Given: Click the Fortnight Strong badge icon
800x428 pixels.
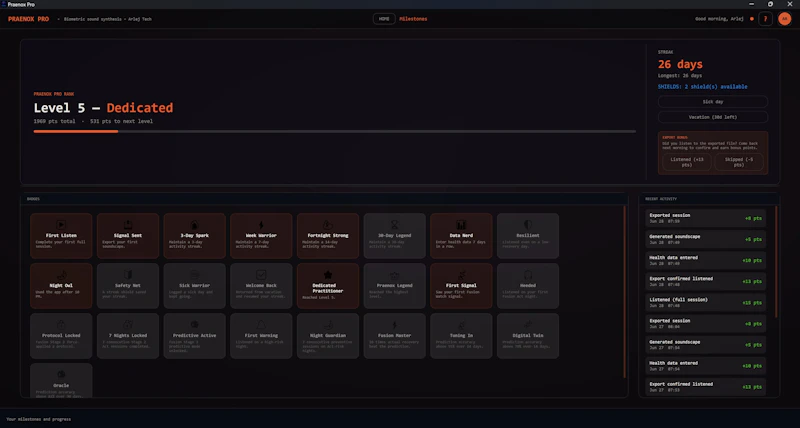Looking at the screenshot, I should (328, 224).
